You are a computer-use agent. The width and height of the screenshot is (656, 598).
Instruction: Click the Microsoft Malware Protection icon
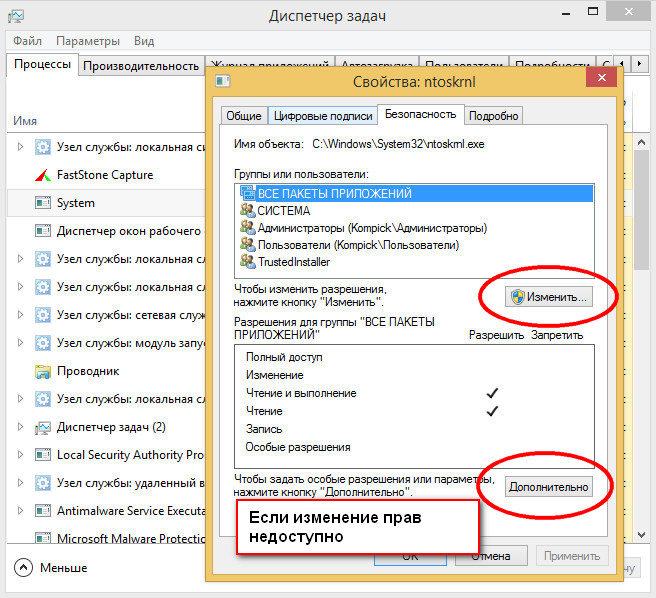43,537
